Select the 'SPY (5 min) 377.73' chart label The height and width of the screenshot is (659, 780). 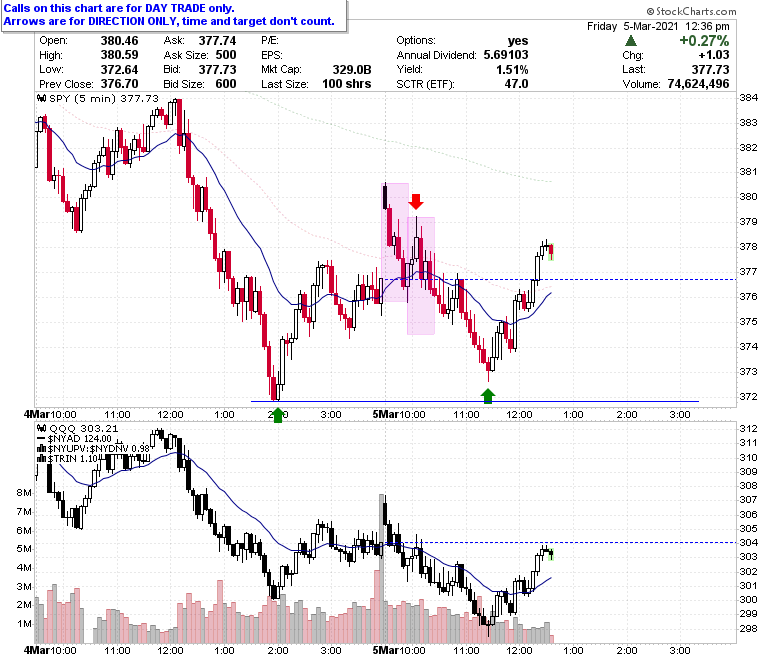coord(104,98)
